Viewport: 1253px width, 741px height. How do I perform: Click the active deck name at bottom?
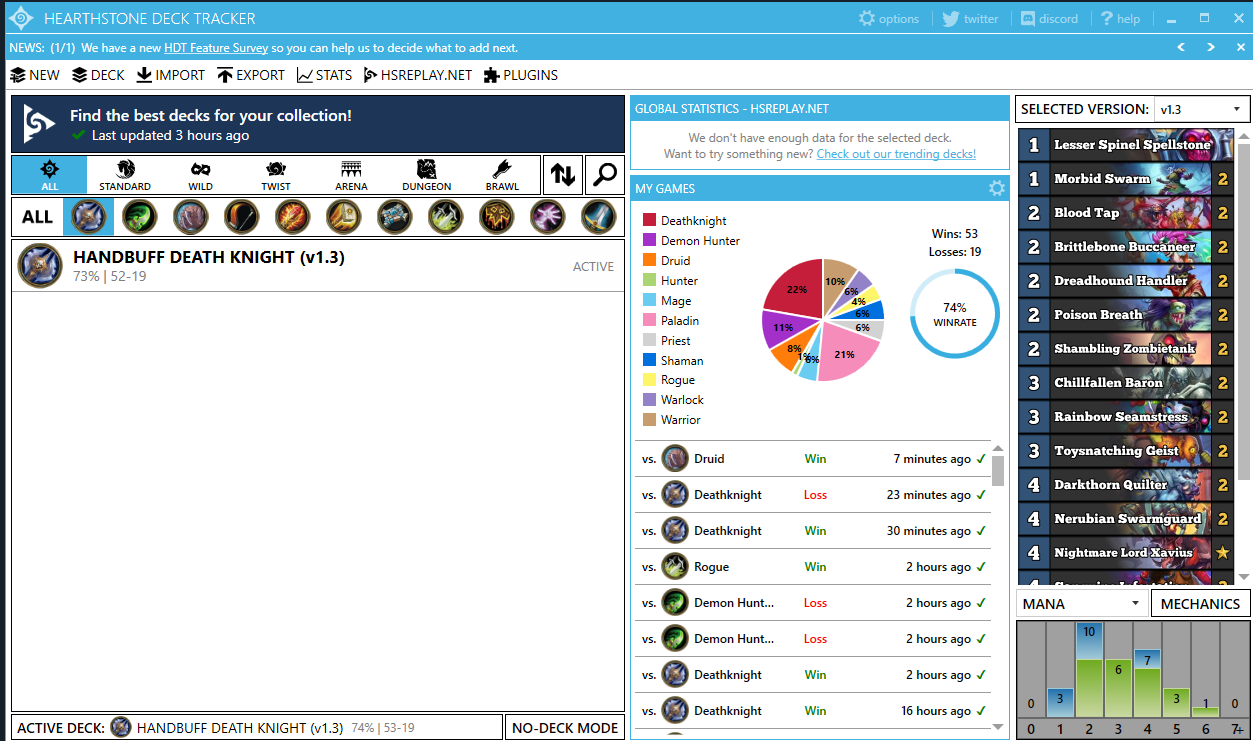point(240,728)
